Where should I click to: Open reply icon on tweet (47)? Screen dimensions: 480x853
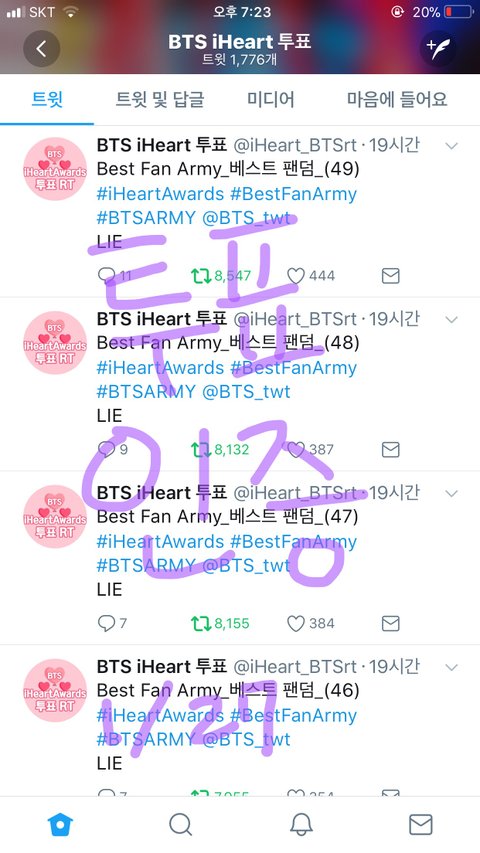click(106, 623)
